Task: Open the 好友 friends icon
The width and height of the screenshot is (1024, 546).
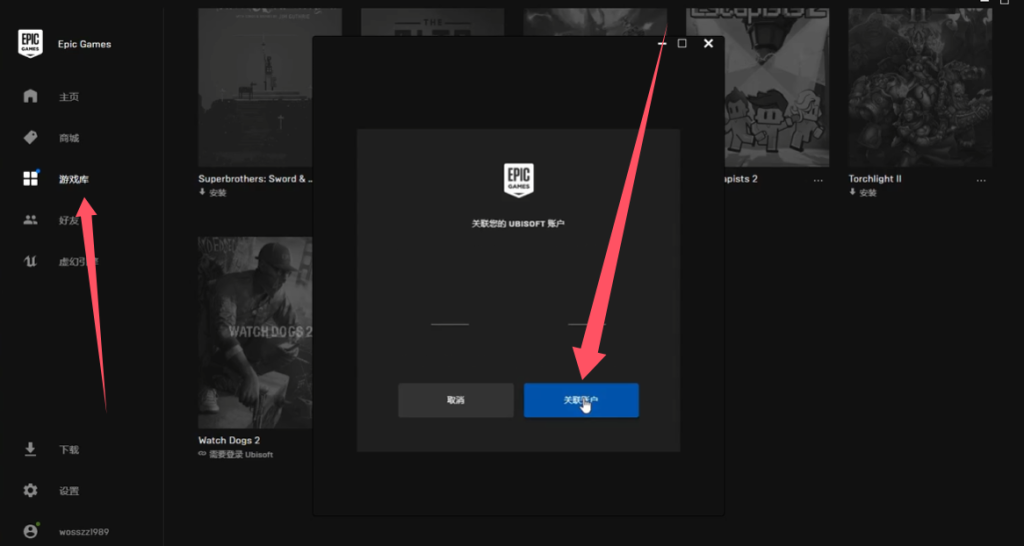Action: (30, 220)
